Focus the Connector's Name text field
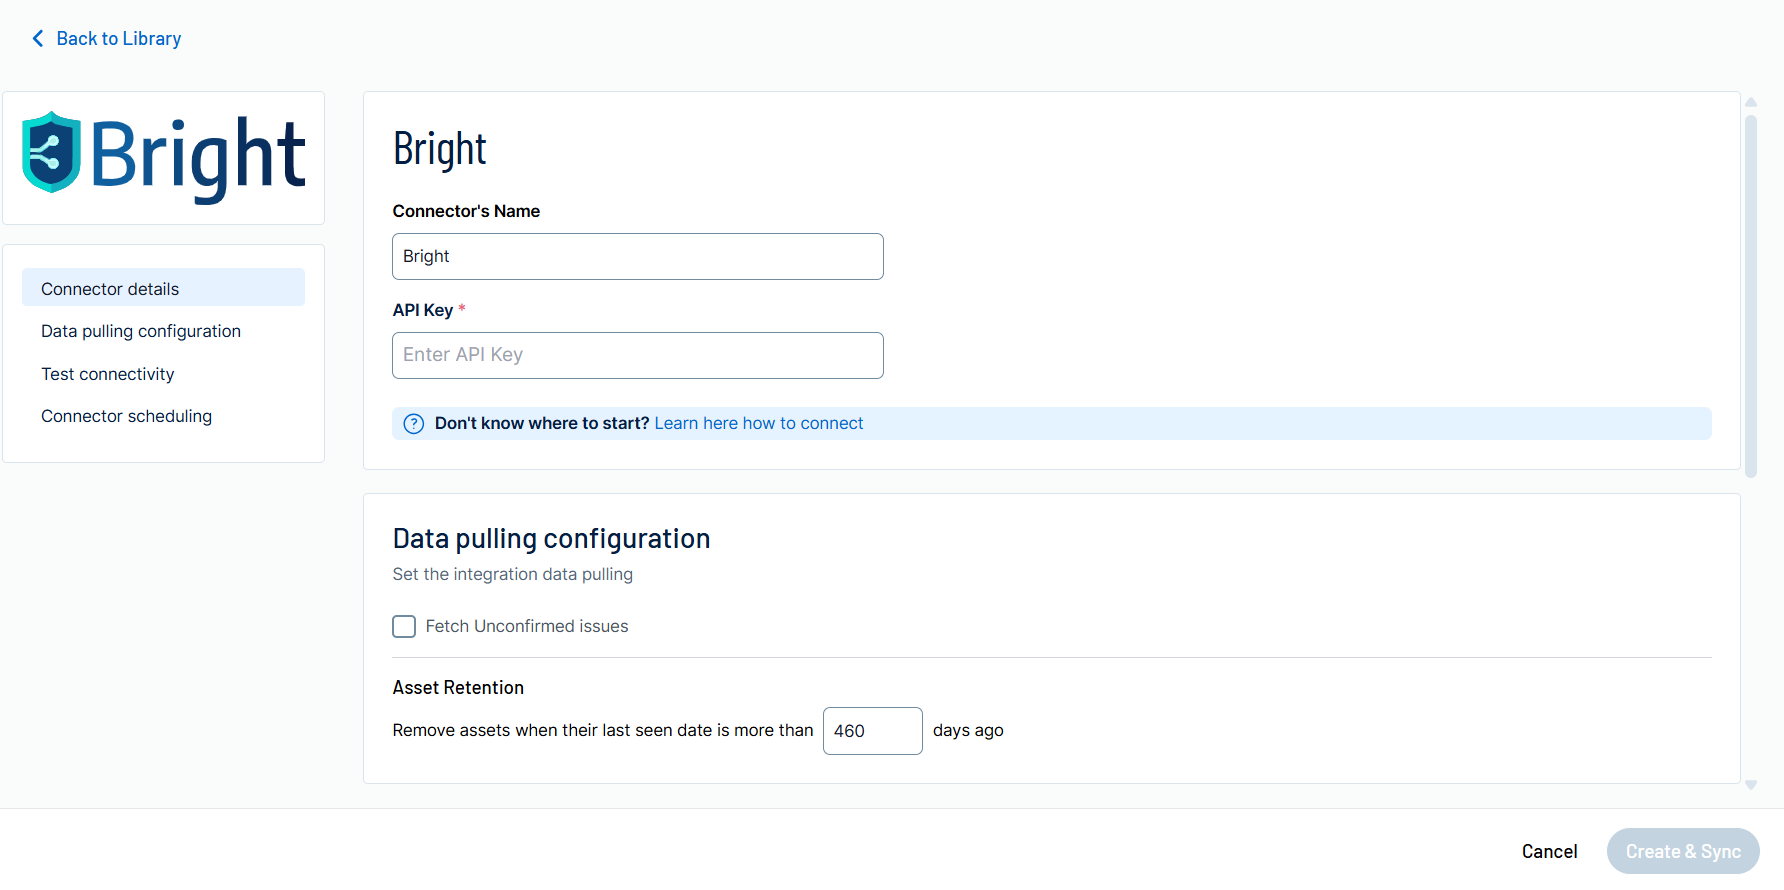Viewport: 1784px width, 890px height. pos(638,257)
